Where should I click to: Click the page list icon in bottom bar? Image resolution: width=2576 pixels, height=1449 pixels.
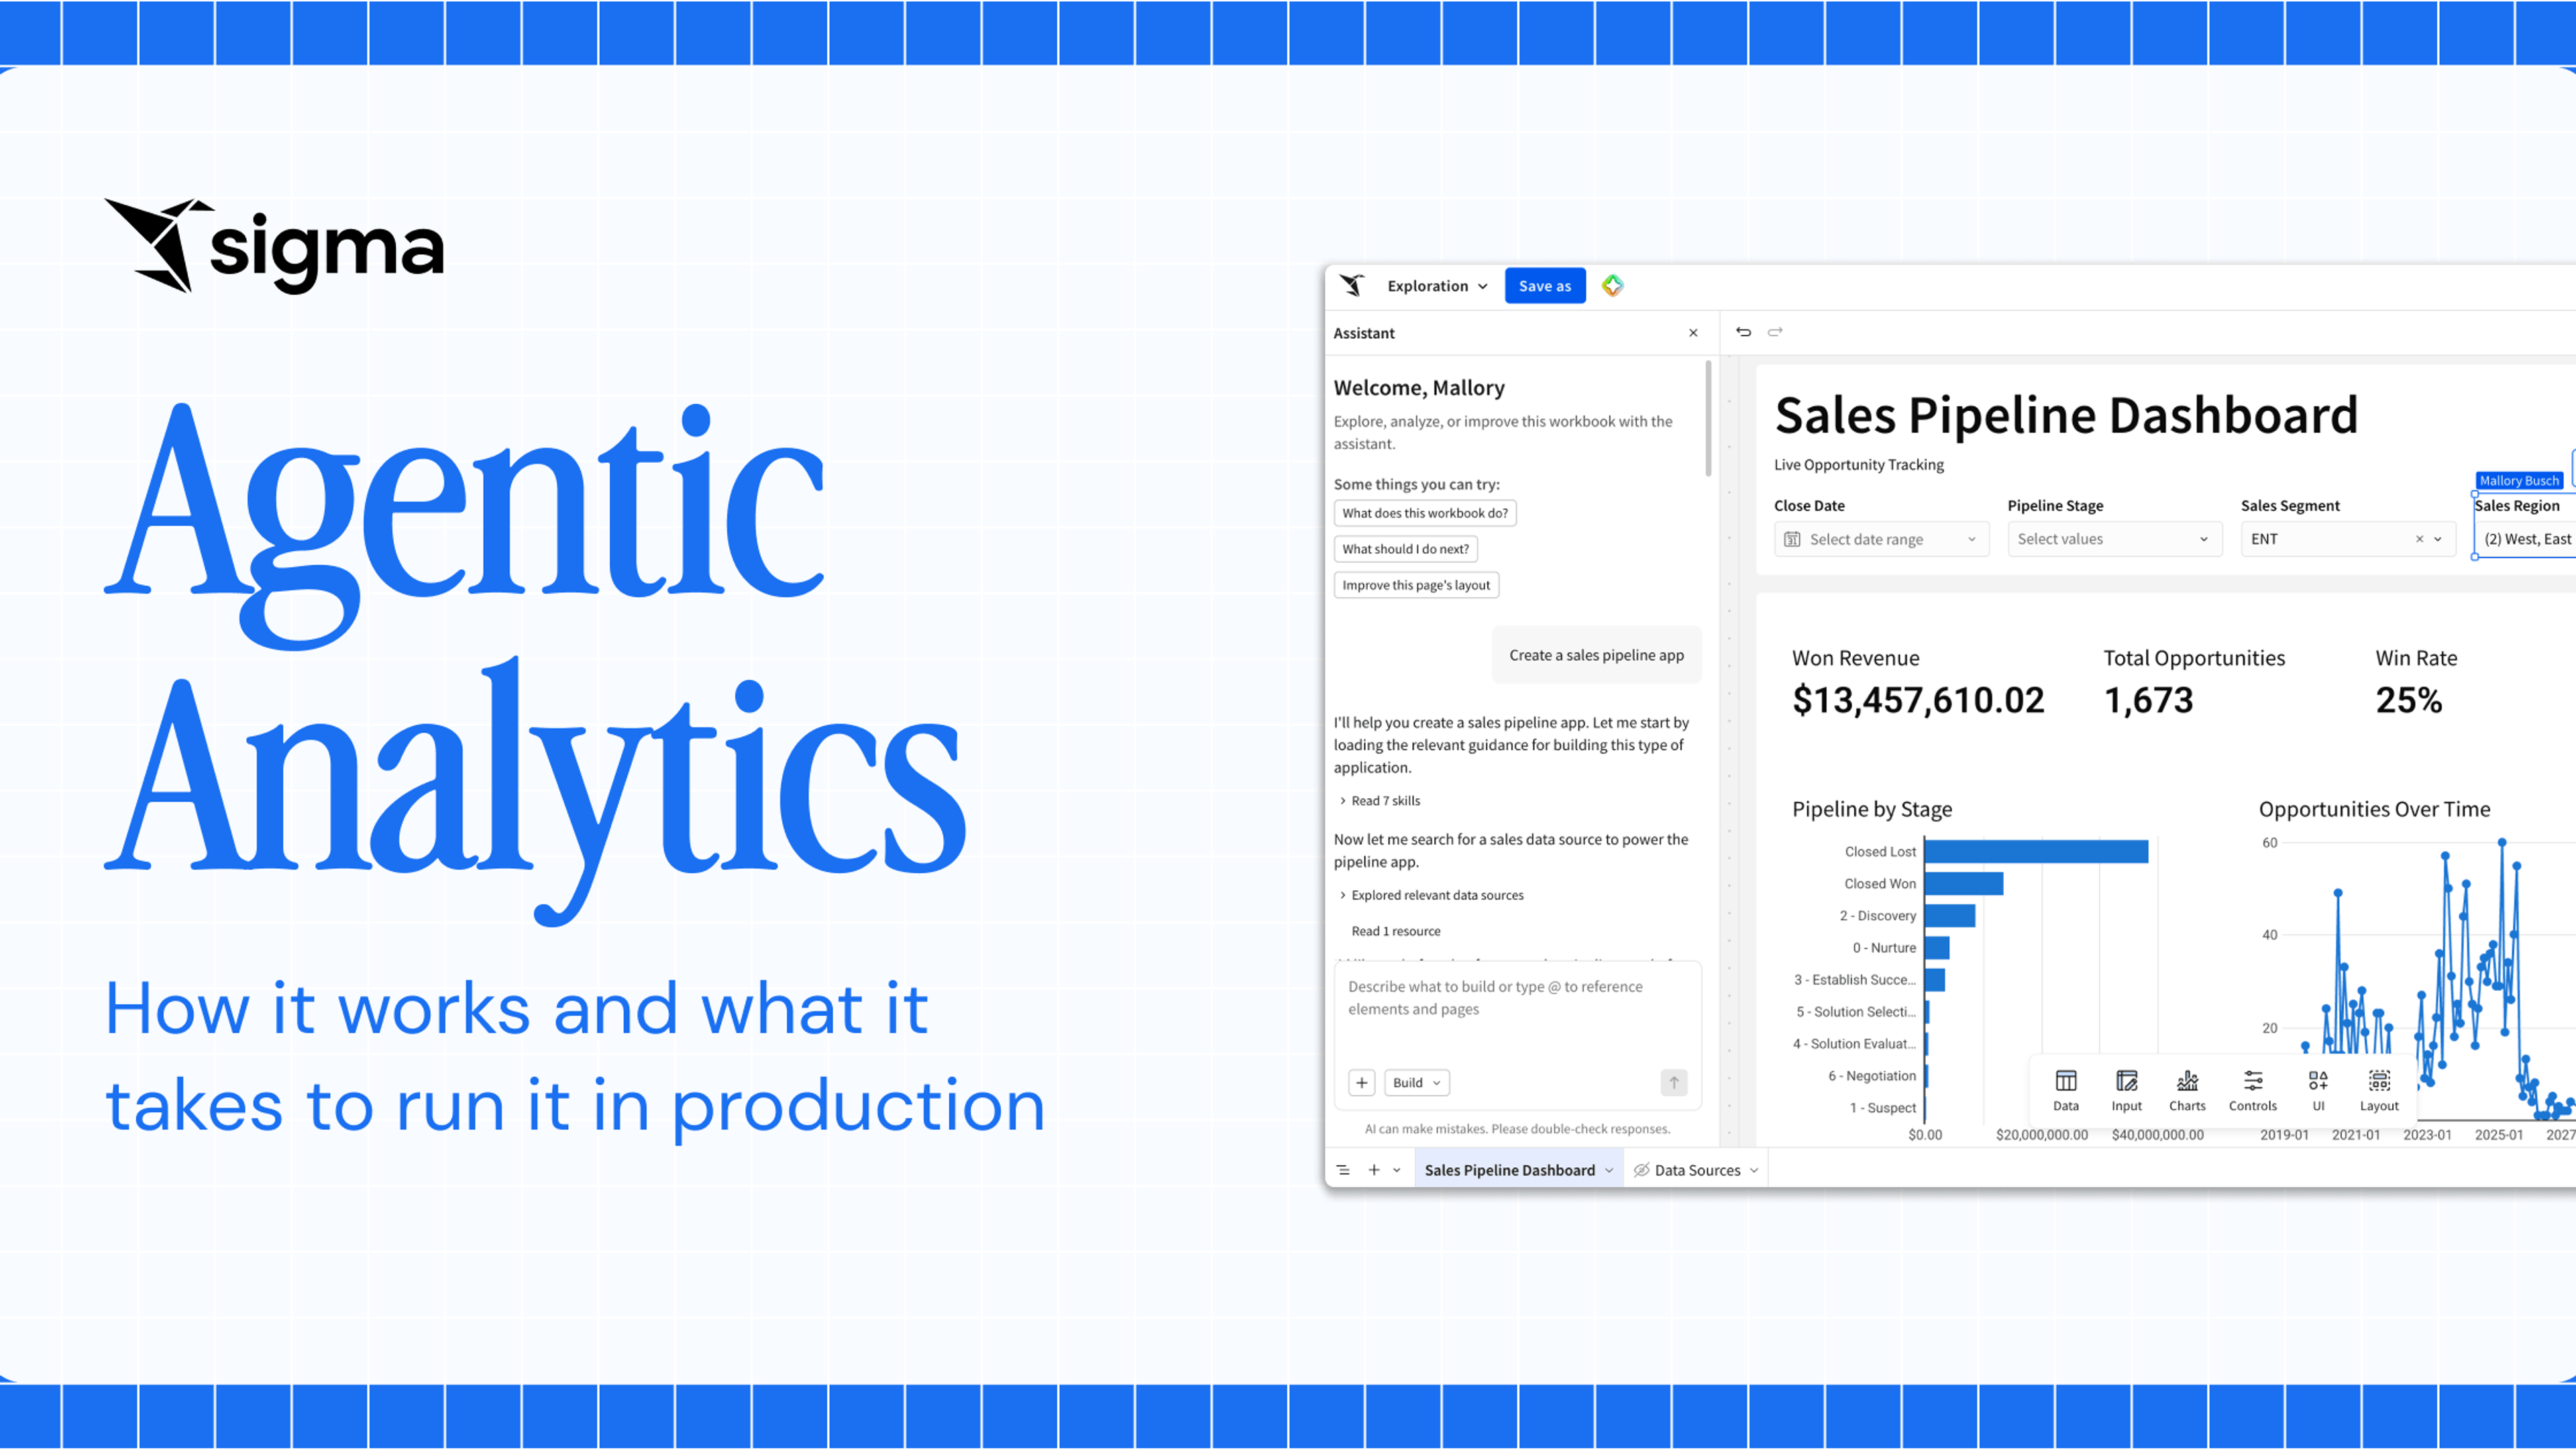pyautogui.click(x=1343, y=1170)
